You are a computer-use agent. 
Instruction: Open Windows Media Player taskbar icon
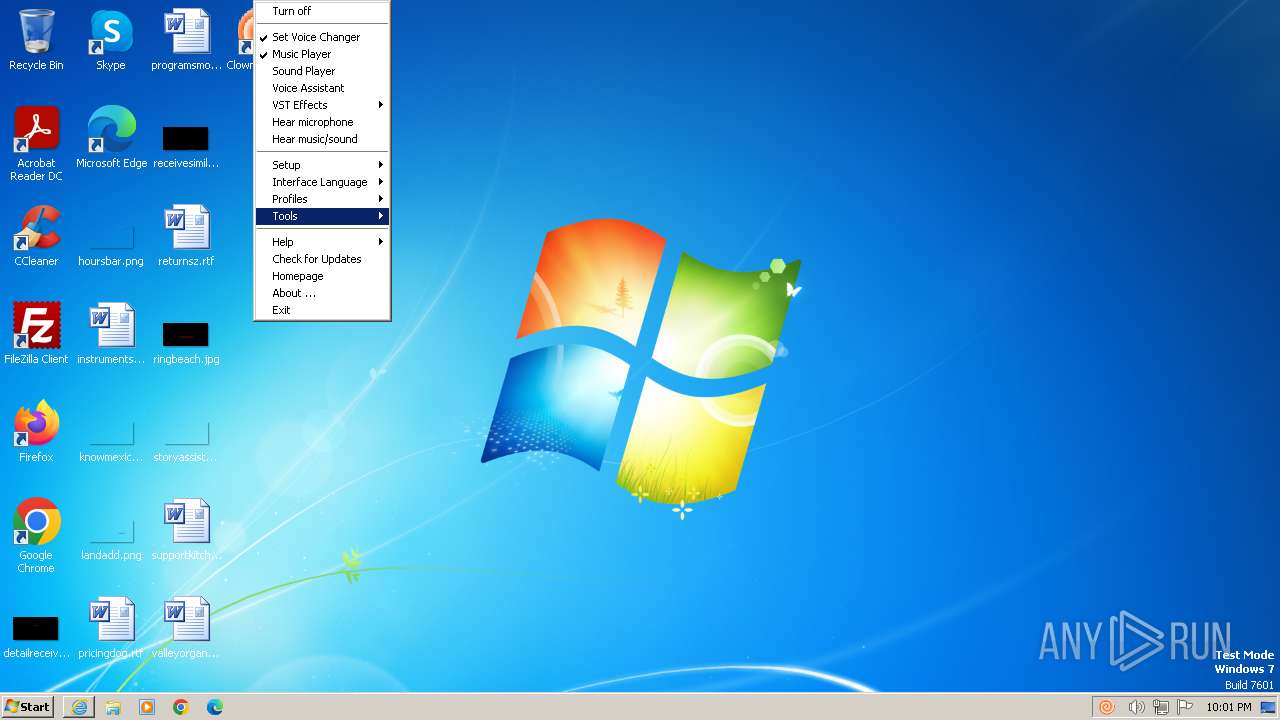click(x=147, y=707)
